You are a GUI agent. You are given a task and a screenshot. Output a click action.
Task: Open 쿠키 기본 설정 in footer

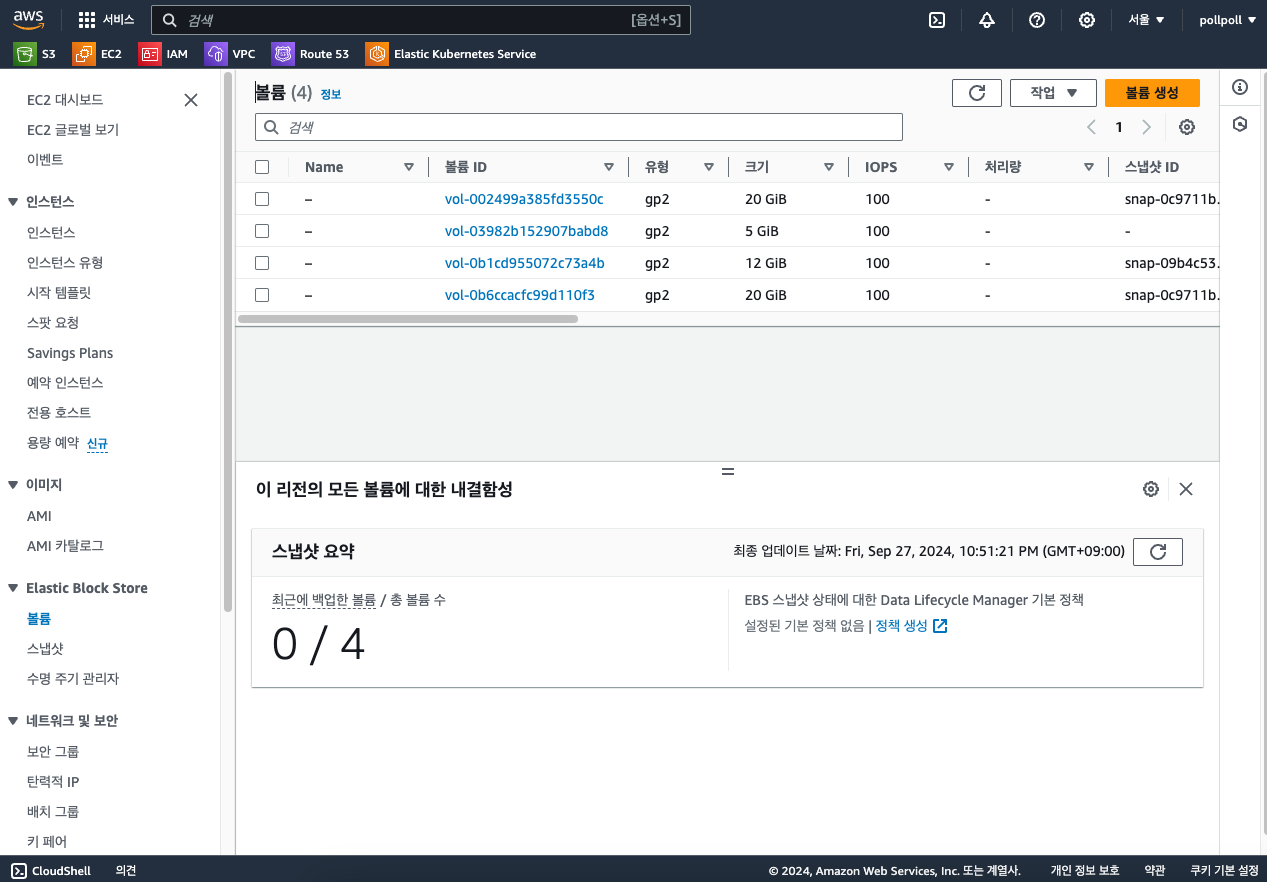click(x=1224, y=870)
